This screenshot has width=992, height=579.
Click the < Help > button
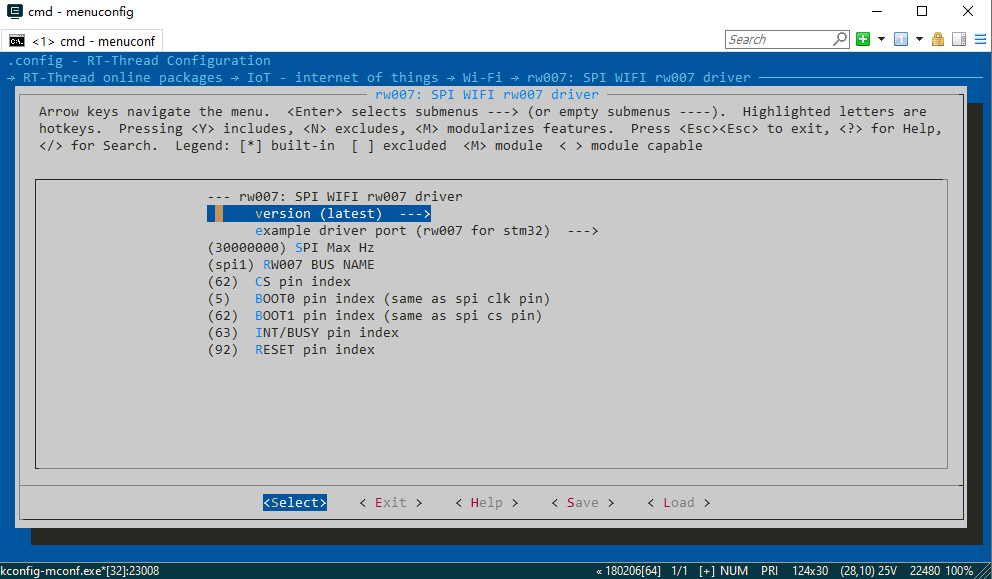[486, 503]
